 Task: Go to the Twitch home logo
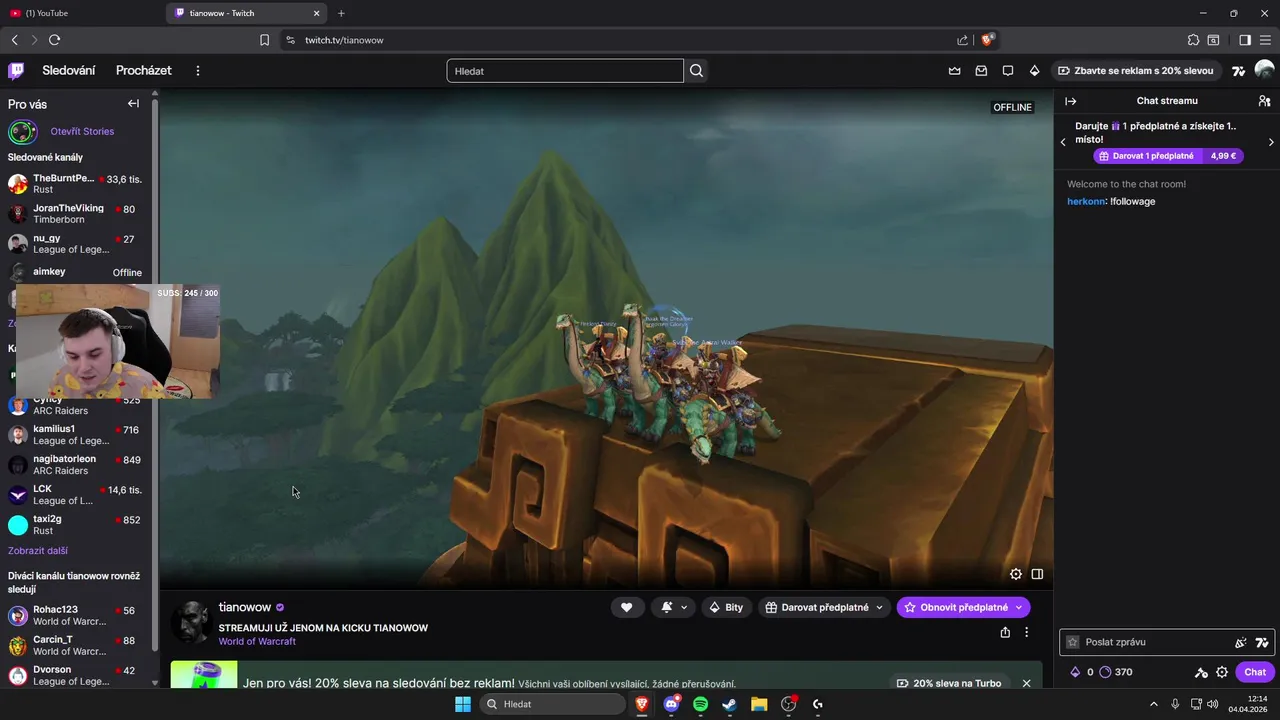coord(16,70)
